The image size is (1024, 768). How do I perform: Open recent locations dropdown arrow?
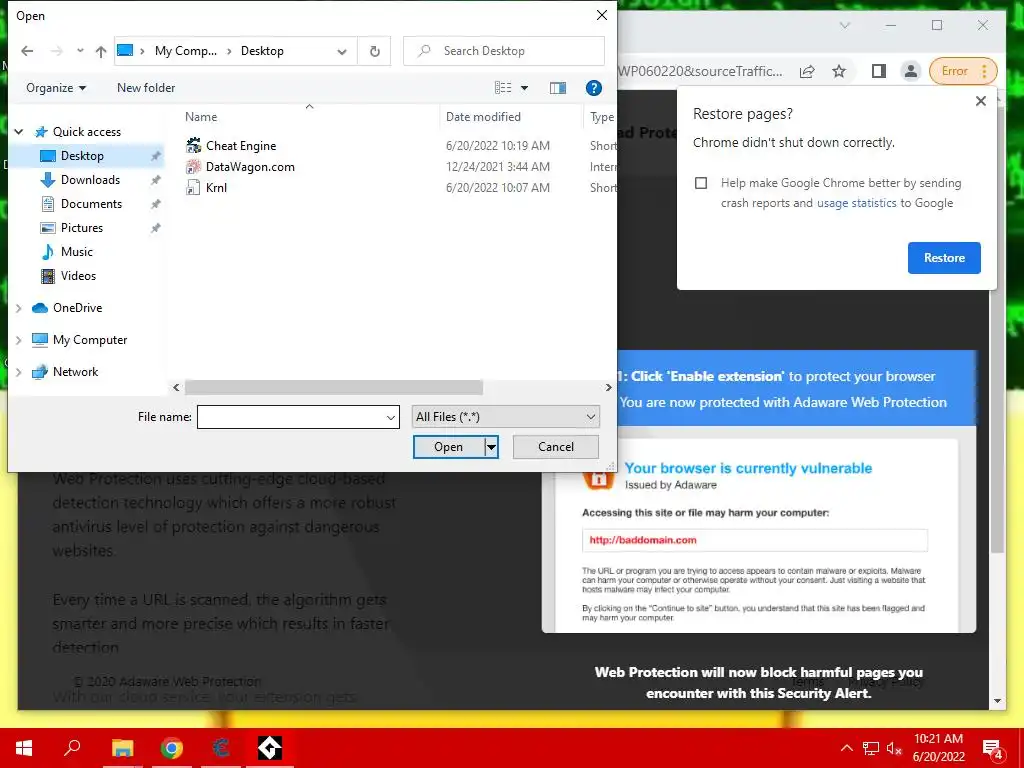coord(80,51)
